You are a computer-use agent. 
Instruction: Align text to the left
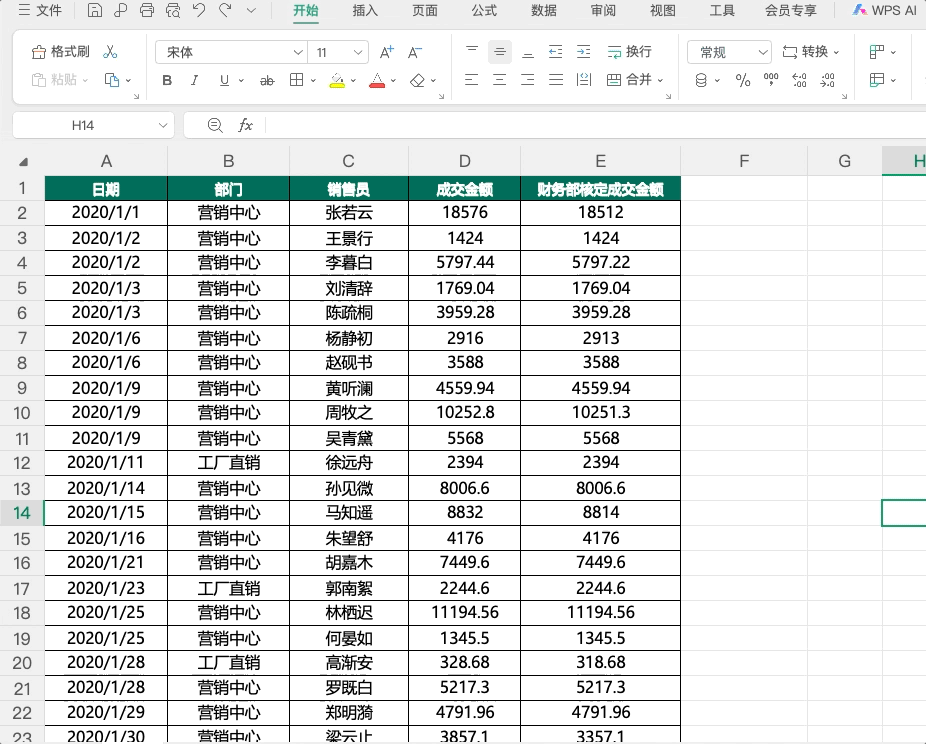pyautogui.click(x=471, y=80)
